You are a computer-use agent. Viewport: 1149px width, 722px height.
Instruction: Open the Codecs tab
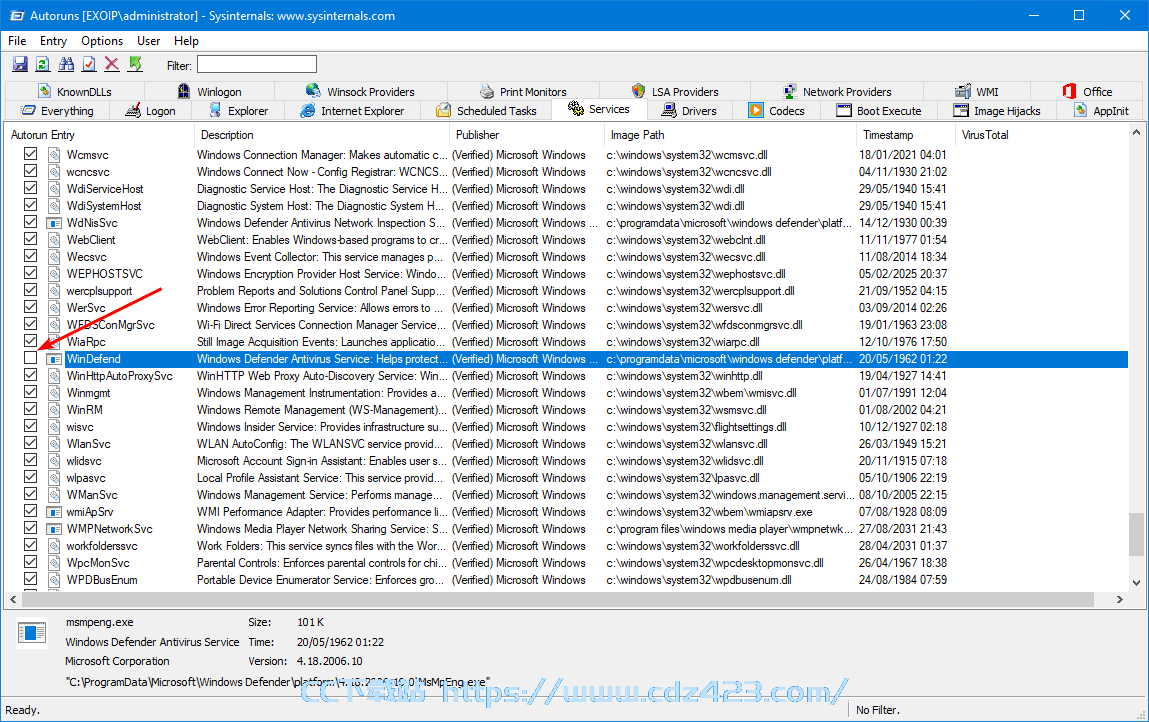click(x=777, y=111)
